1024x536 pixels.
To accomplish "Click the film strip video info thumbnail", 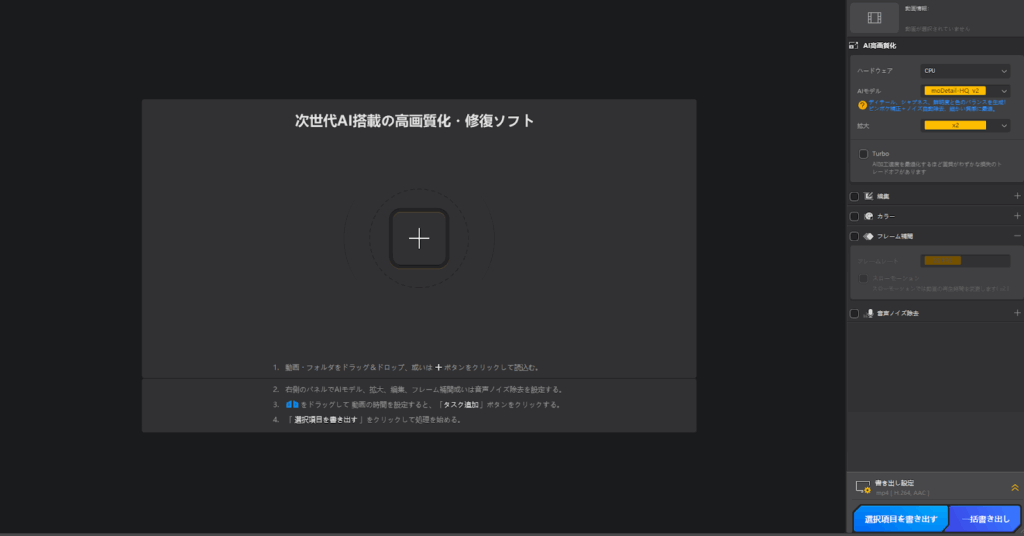I will (874, 17).
